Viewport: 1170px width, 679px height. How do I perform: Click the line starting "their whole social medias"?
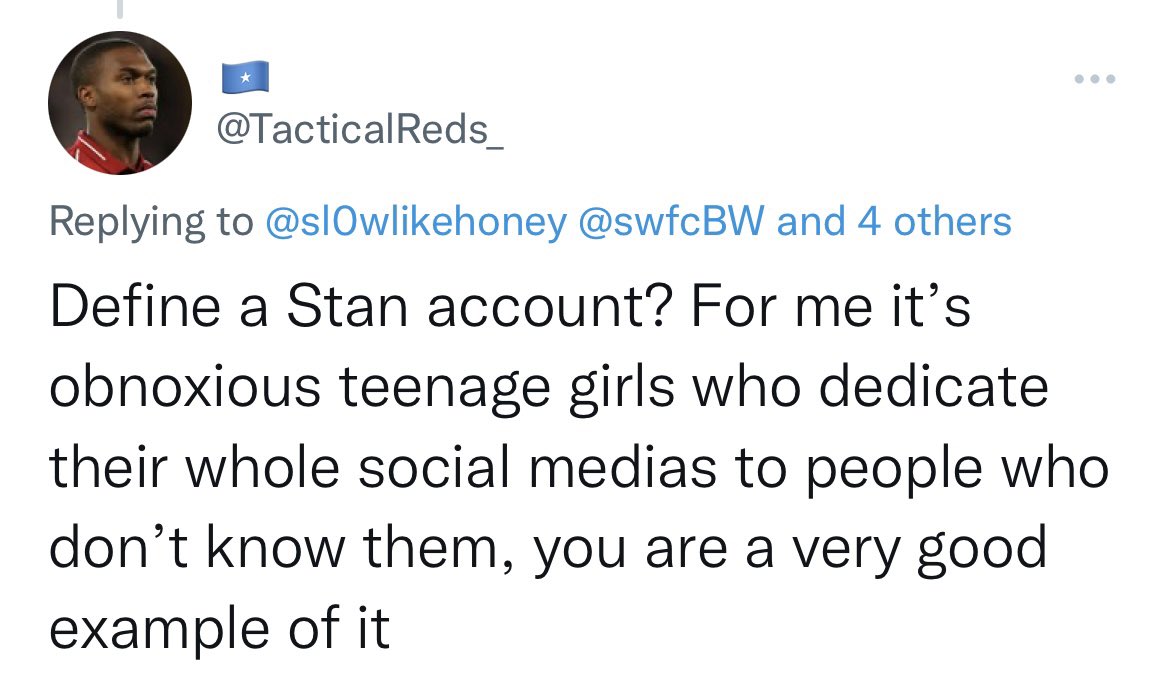click(x=579, y=468)
